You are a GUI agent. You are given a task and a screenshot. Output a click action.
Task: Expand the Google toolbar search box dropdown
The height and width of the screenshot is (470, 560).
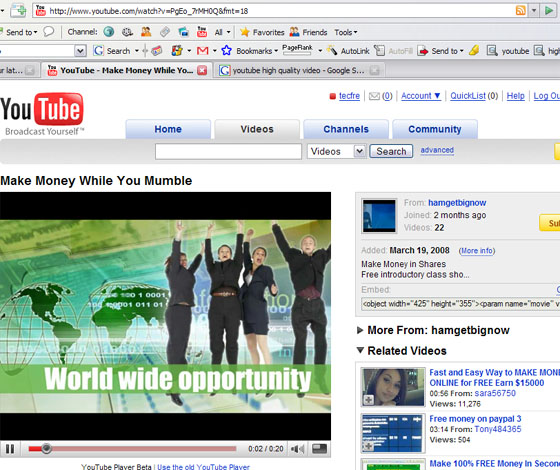point(80,51)
